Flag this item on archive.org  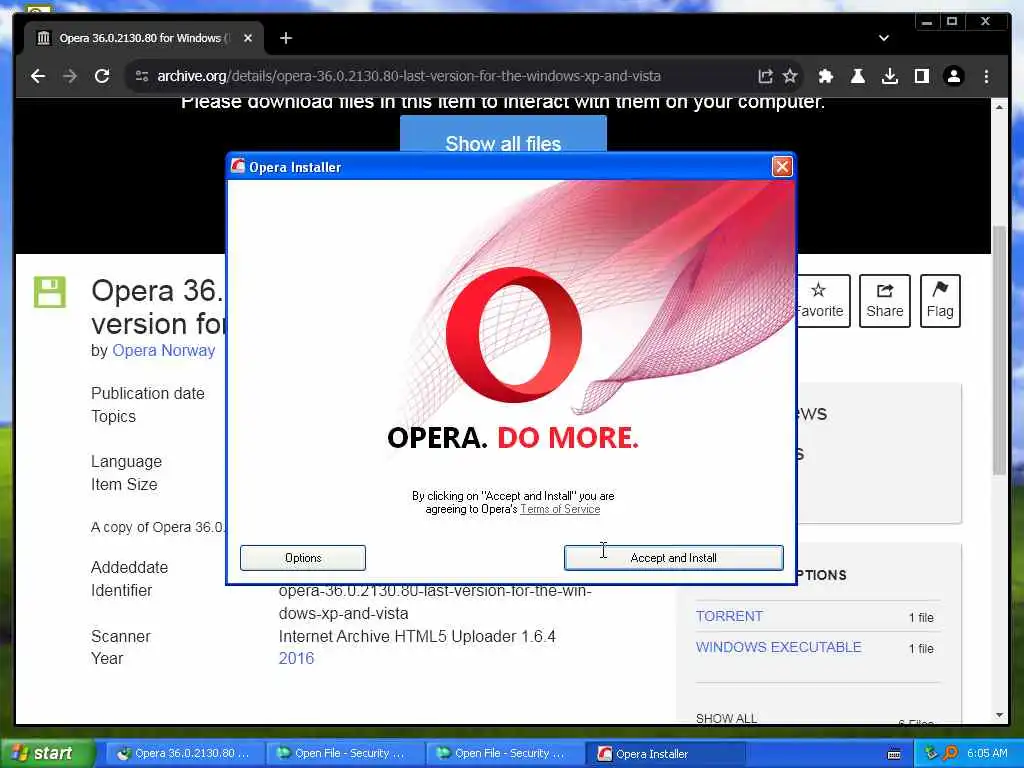coord(940,300)
